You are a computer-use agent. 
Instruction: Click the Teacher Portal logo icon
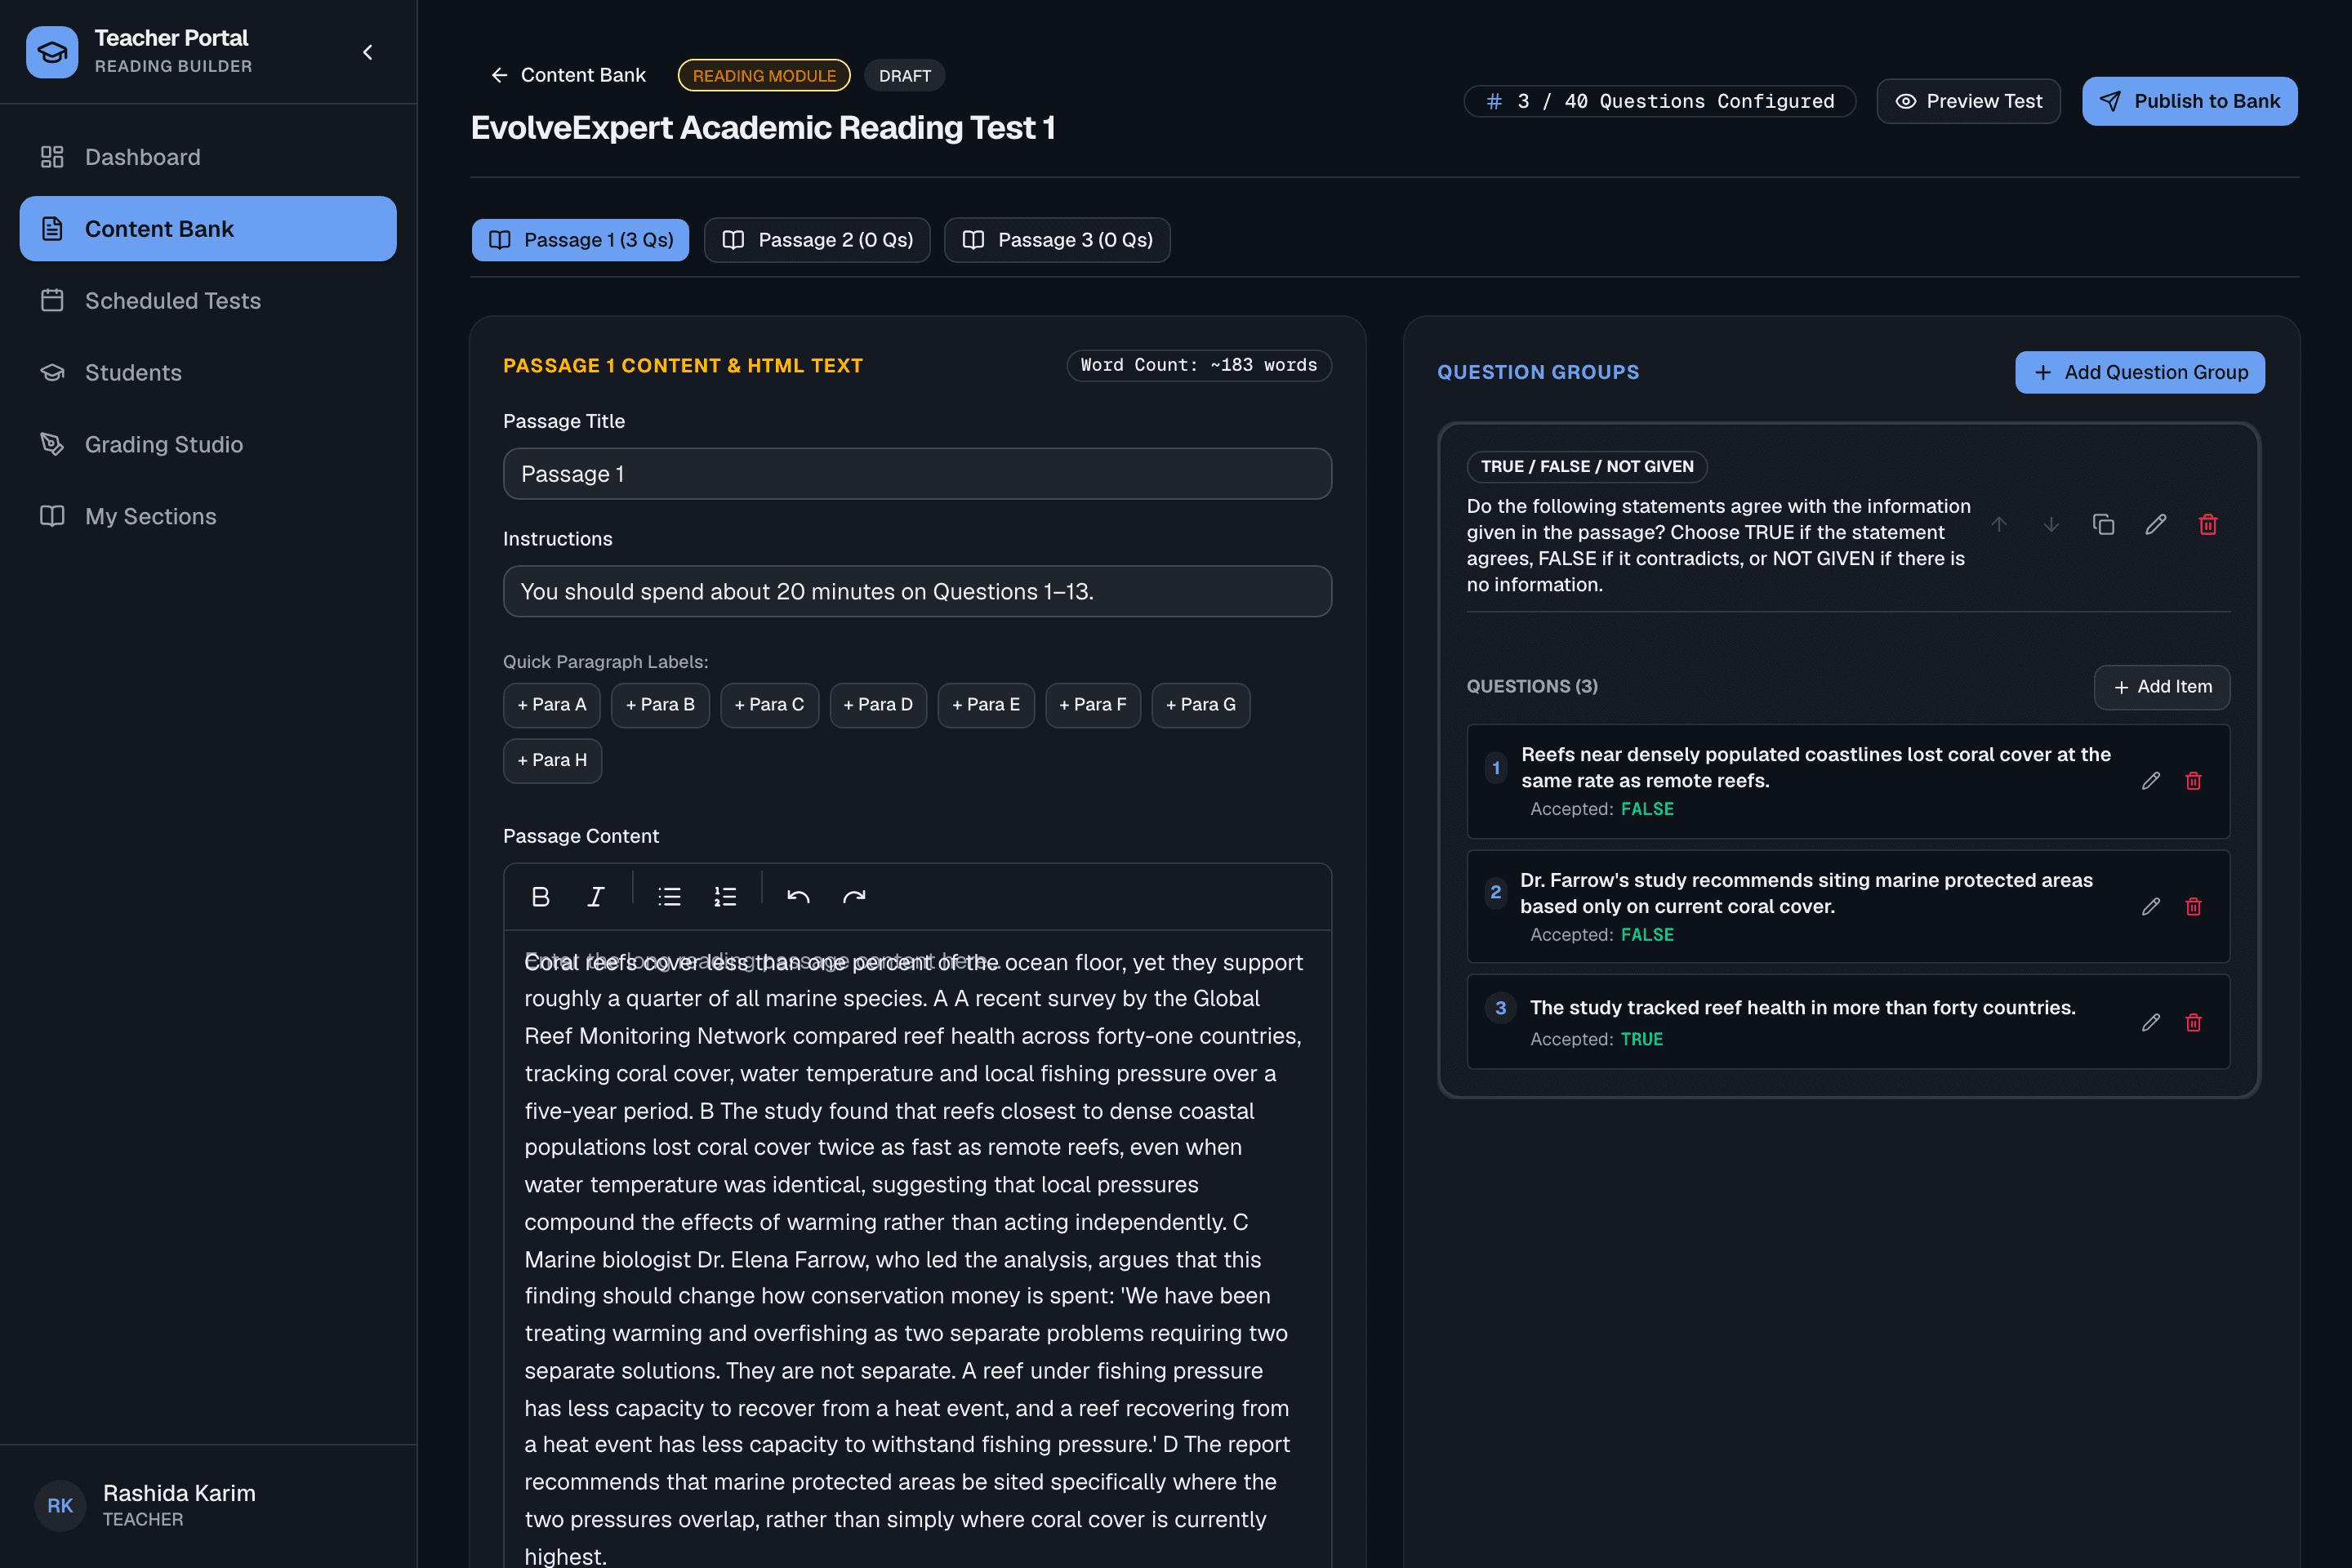[52, 52]
